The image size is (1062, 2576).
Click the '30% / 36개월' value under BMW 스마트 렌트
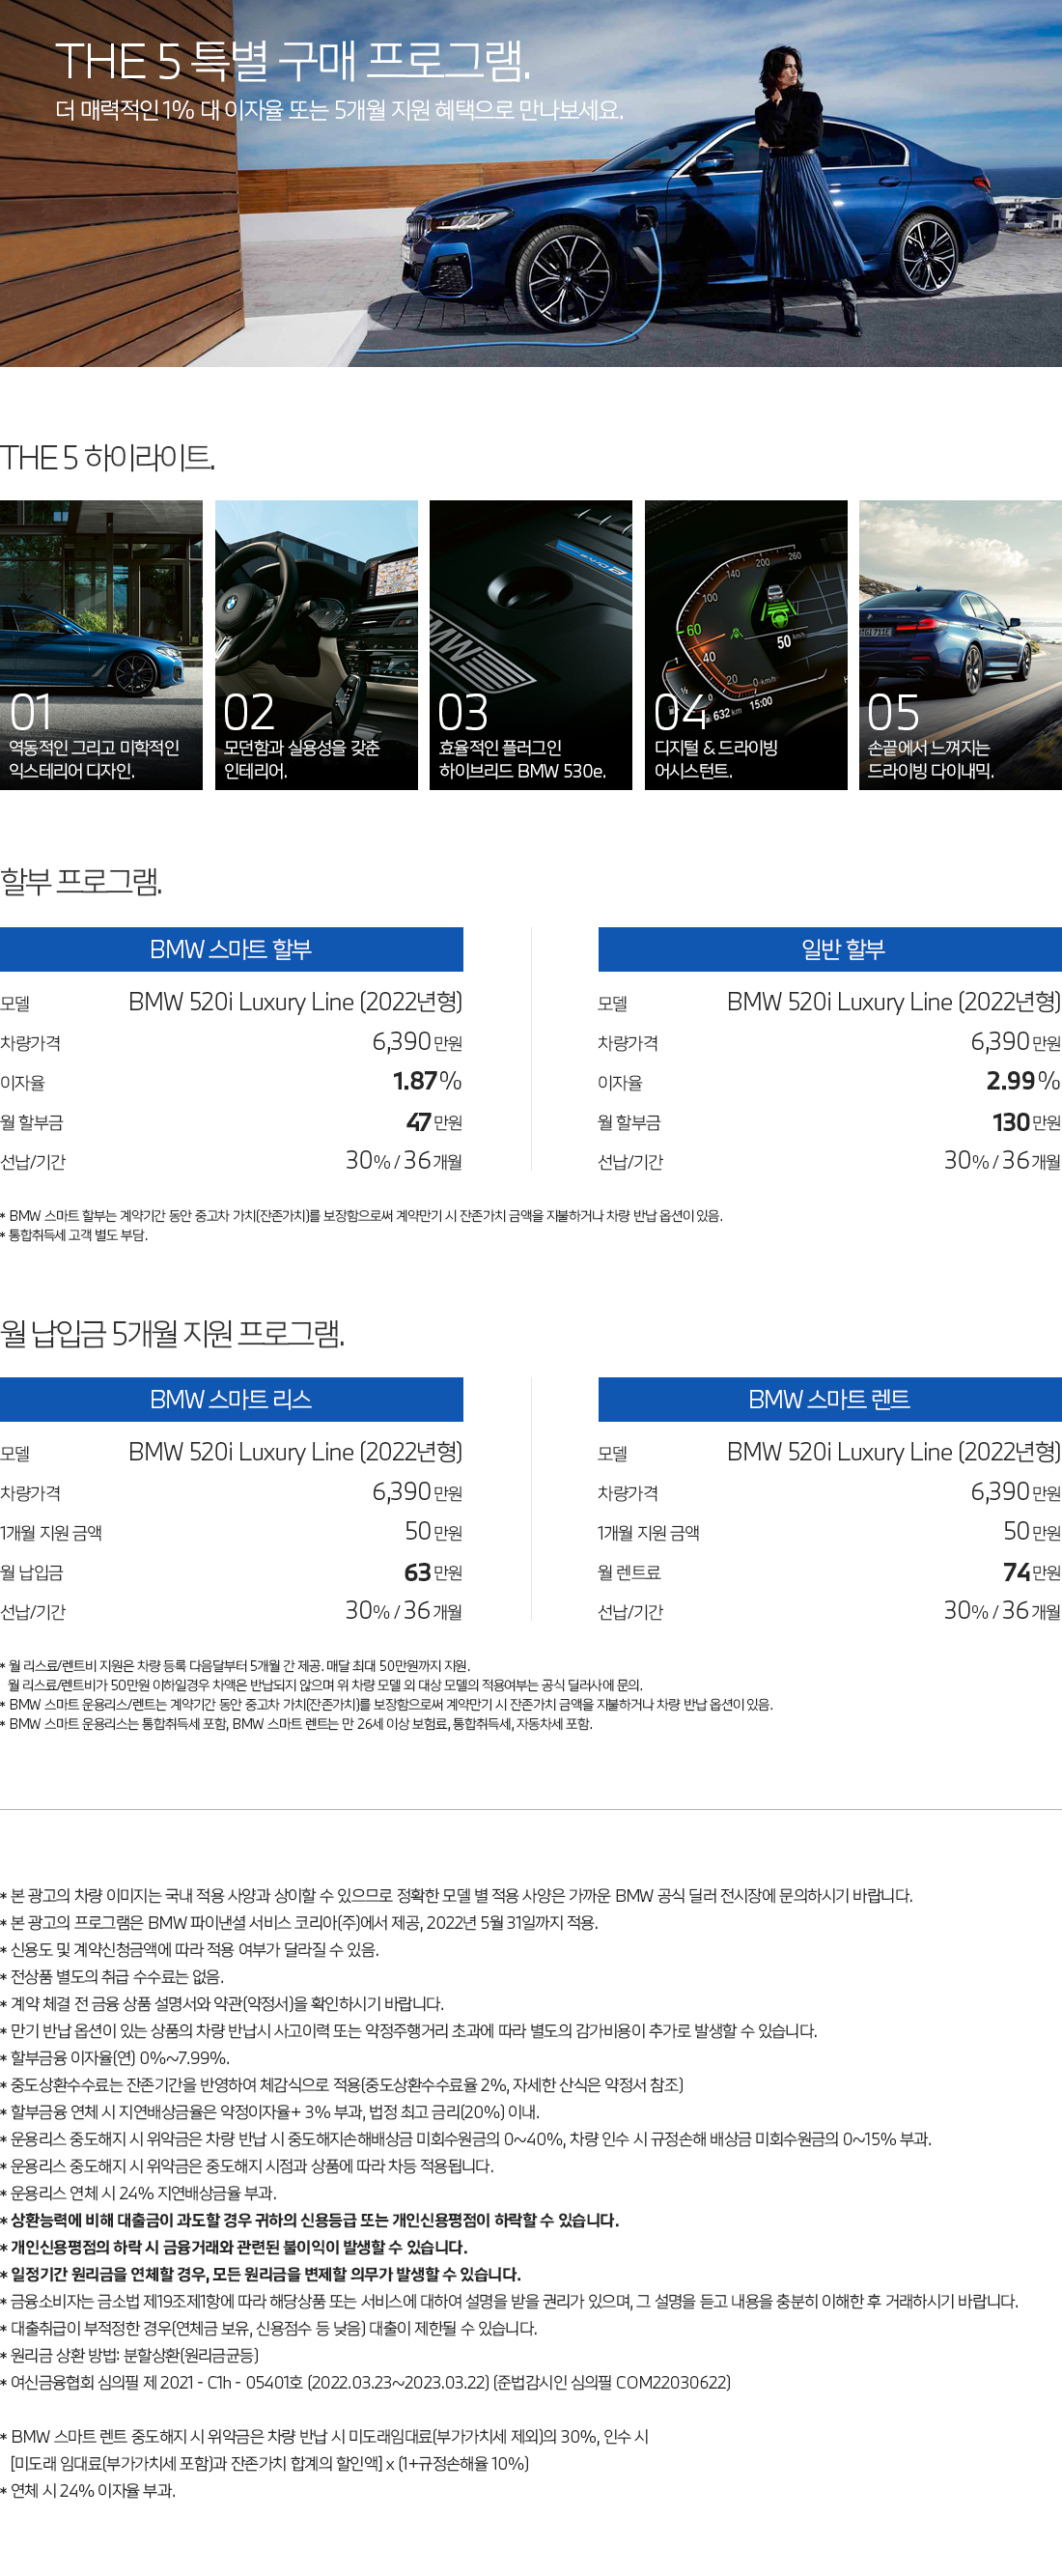tap(1003, 1611)
